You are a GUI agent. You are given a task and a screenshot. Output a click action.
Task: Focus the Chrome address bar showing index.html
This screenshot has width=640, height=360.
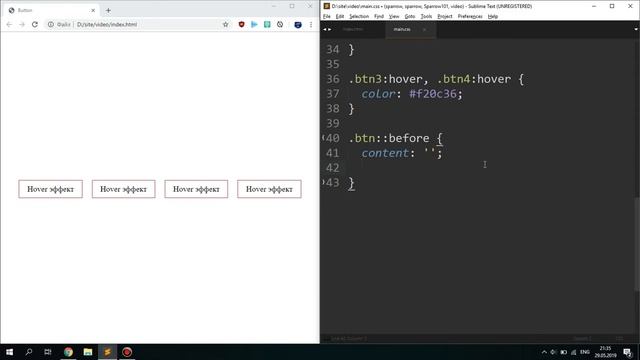[x=139, y=24]
